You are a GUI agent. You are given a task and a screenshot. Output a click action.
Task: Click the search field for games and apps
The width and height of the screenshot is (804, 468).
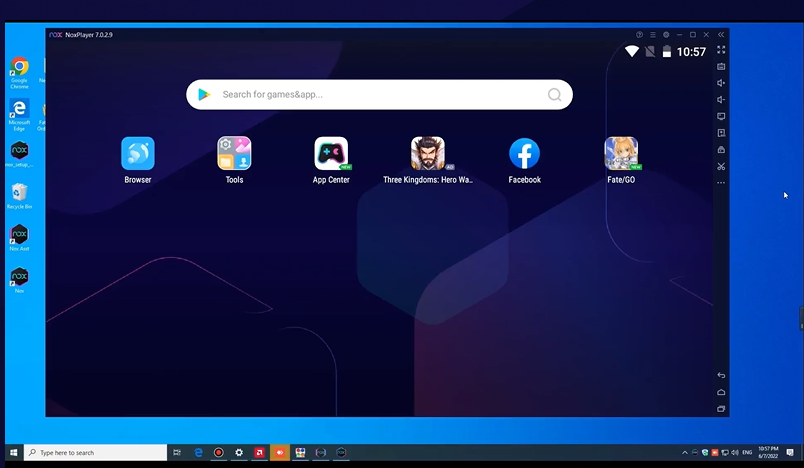[x=379, y=94]
